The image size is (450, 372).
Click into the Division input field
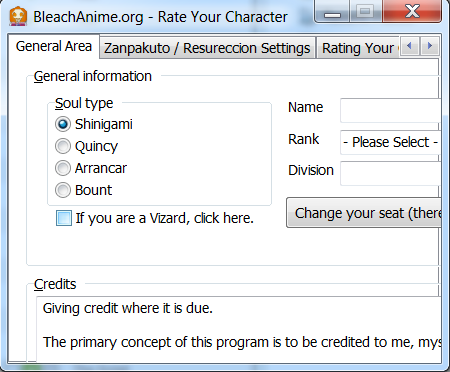click(x=391, y=173)
